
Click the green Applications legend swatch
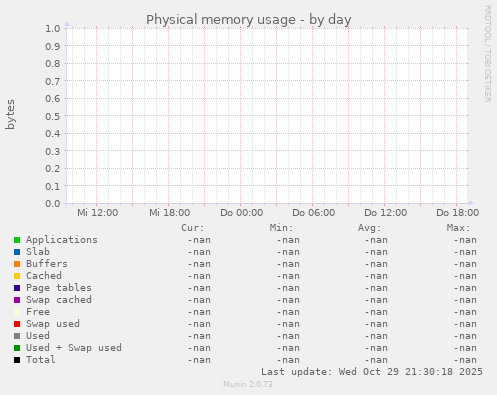click(17, 240)
